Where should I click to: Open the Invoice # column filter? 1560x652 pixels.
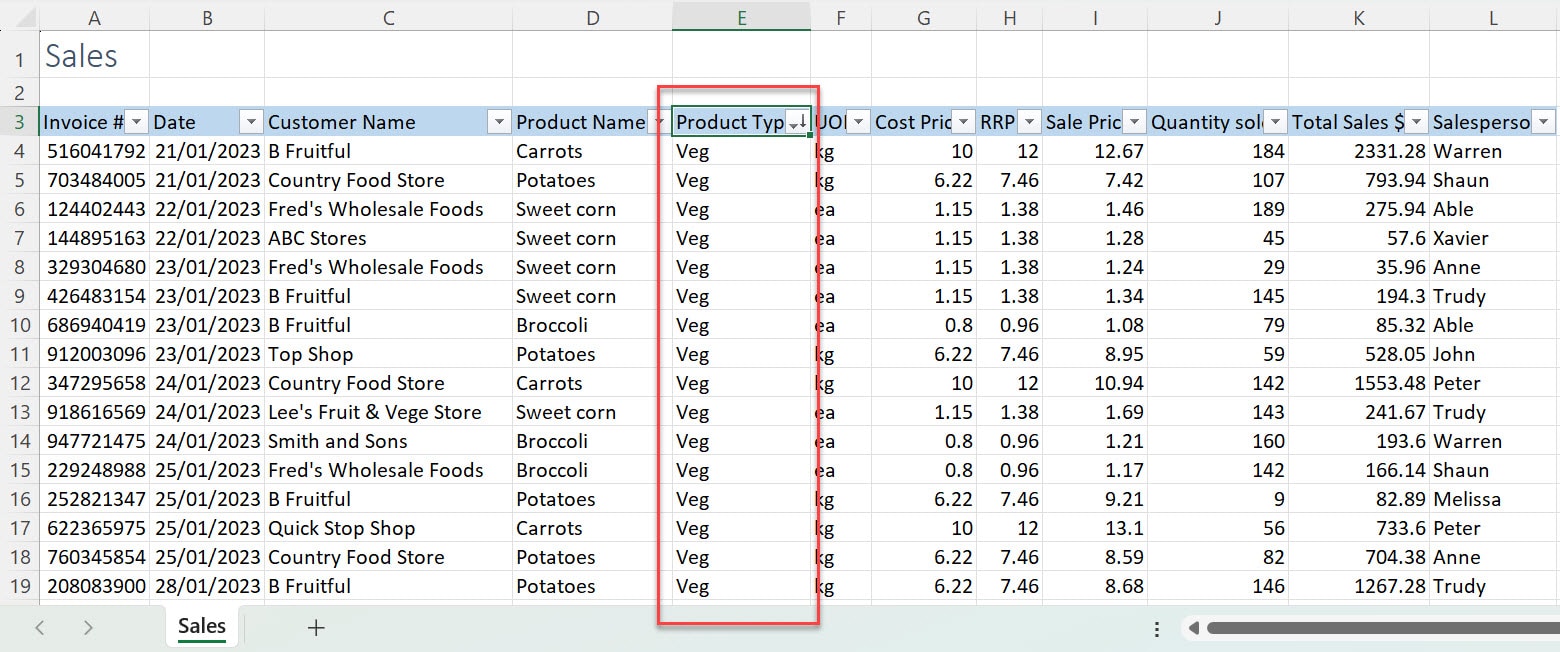click(x=136, y=122)
